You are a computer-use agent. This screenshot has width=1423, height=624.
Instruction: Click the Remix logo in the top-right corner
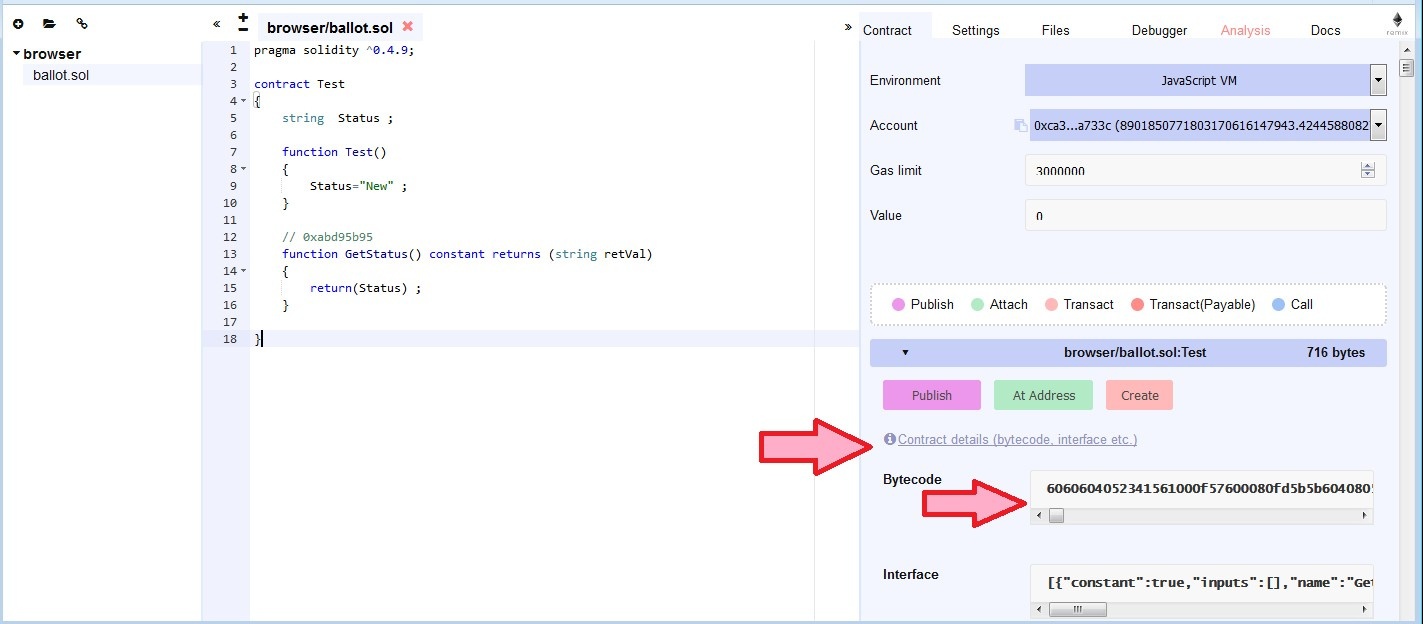[x=1397, y=23]
